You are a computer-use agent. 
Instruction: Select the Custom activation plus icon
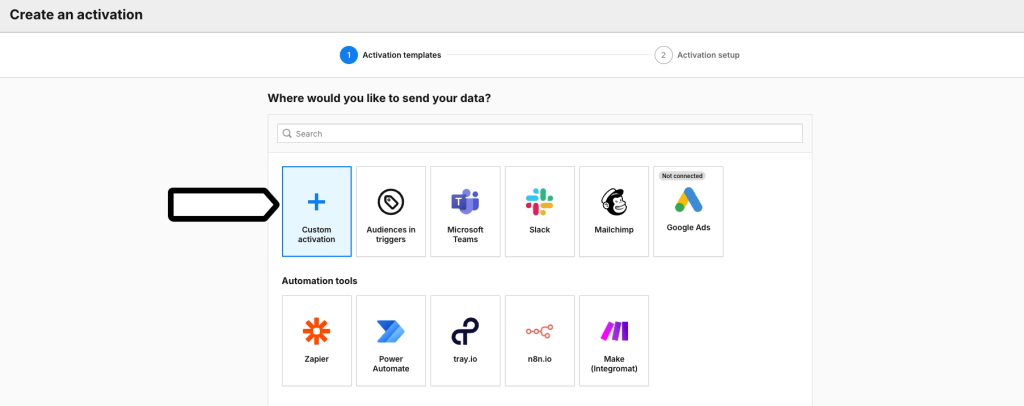316,202
